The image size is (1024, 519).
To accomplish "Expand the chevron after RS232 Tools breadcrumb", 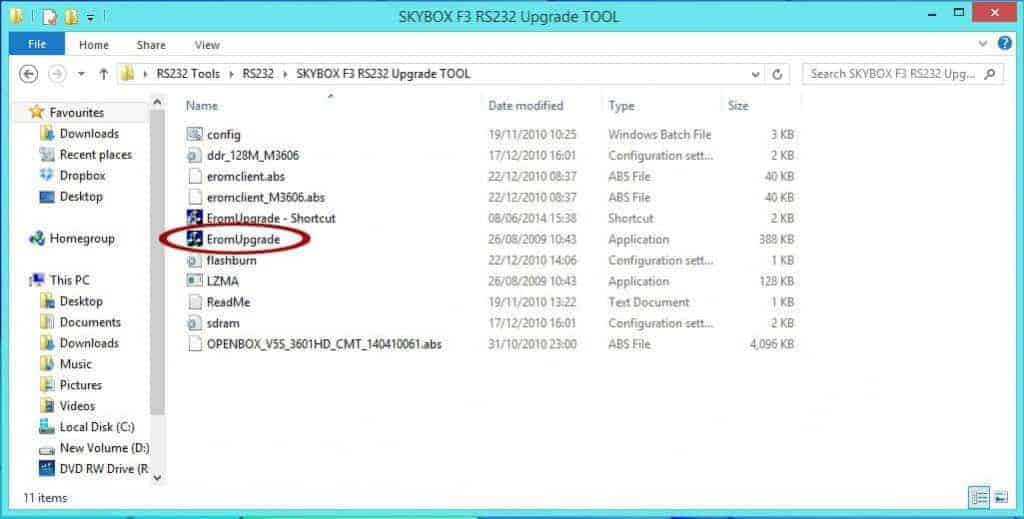I will click(231, 74).
